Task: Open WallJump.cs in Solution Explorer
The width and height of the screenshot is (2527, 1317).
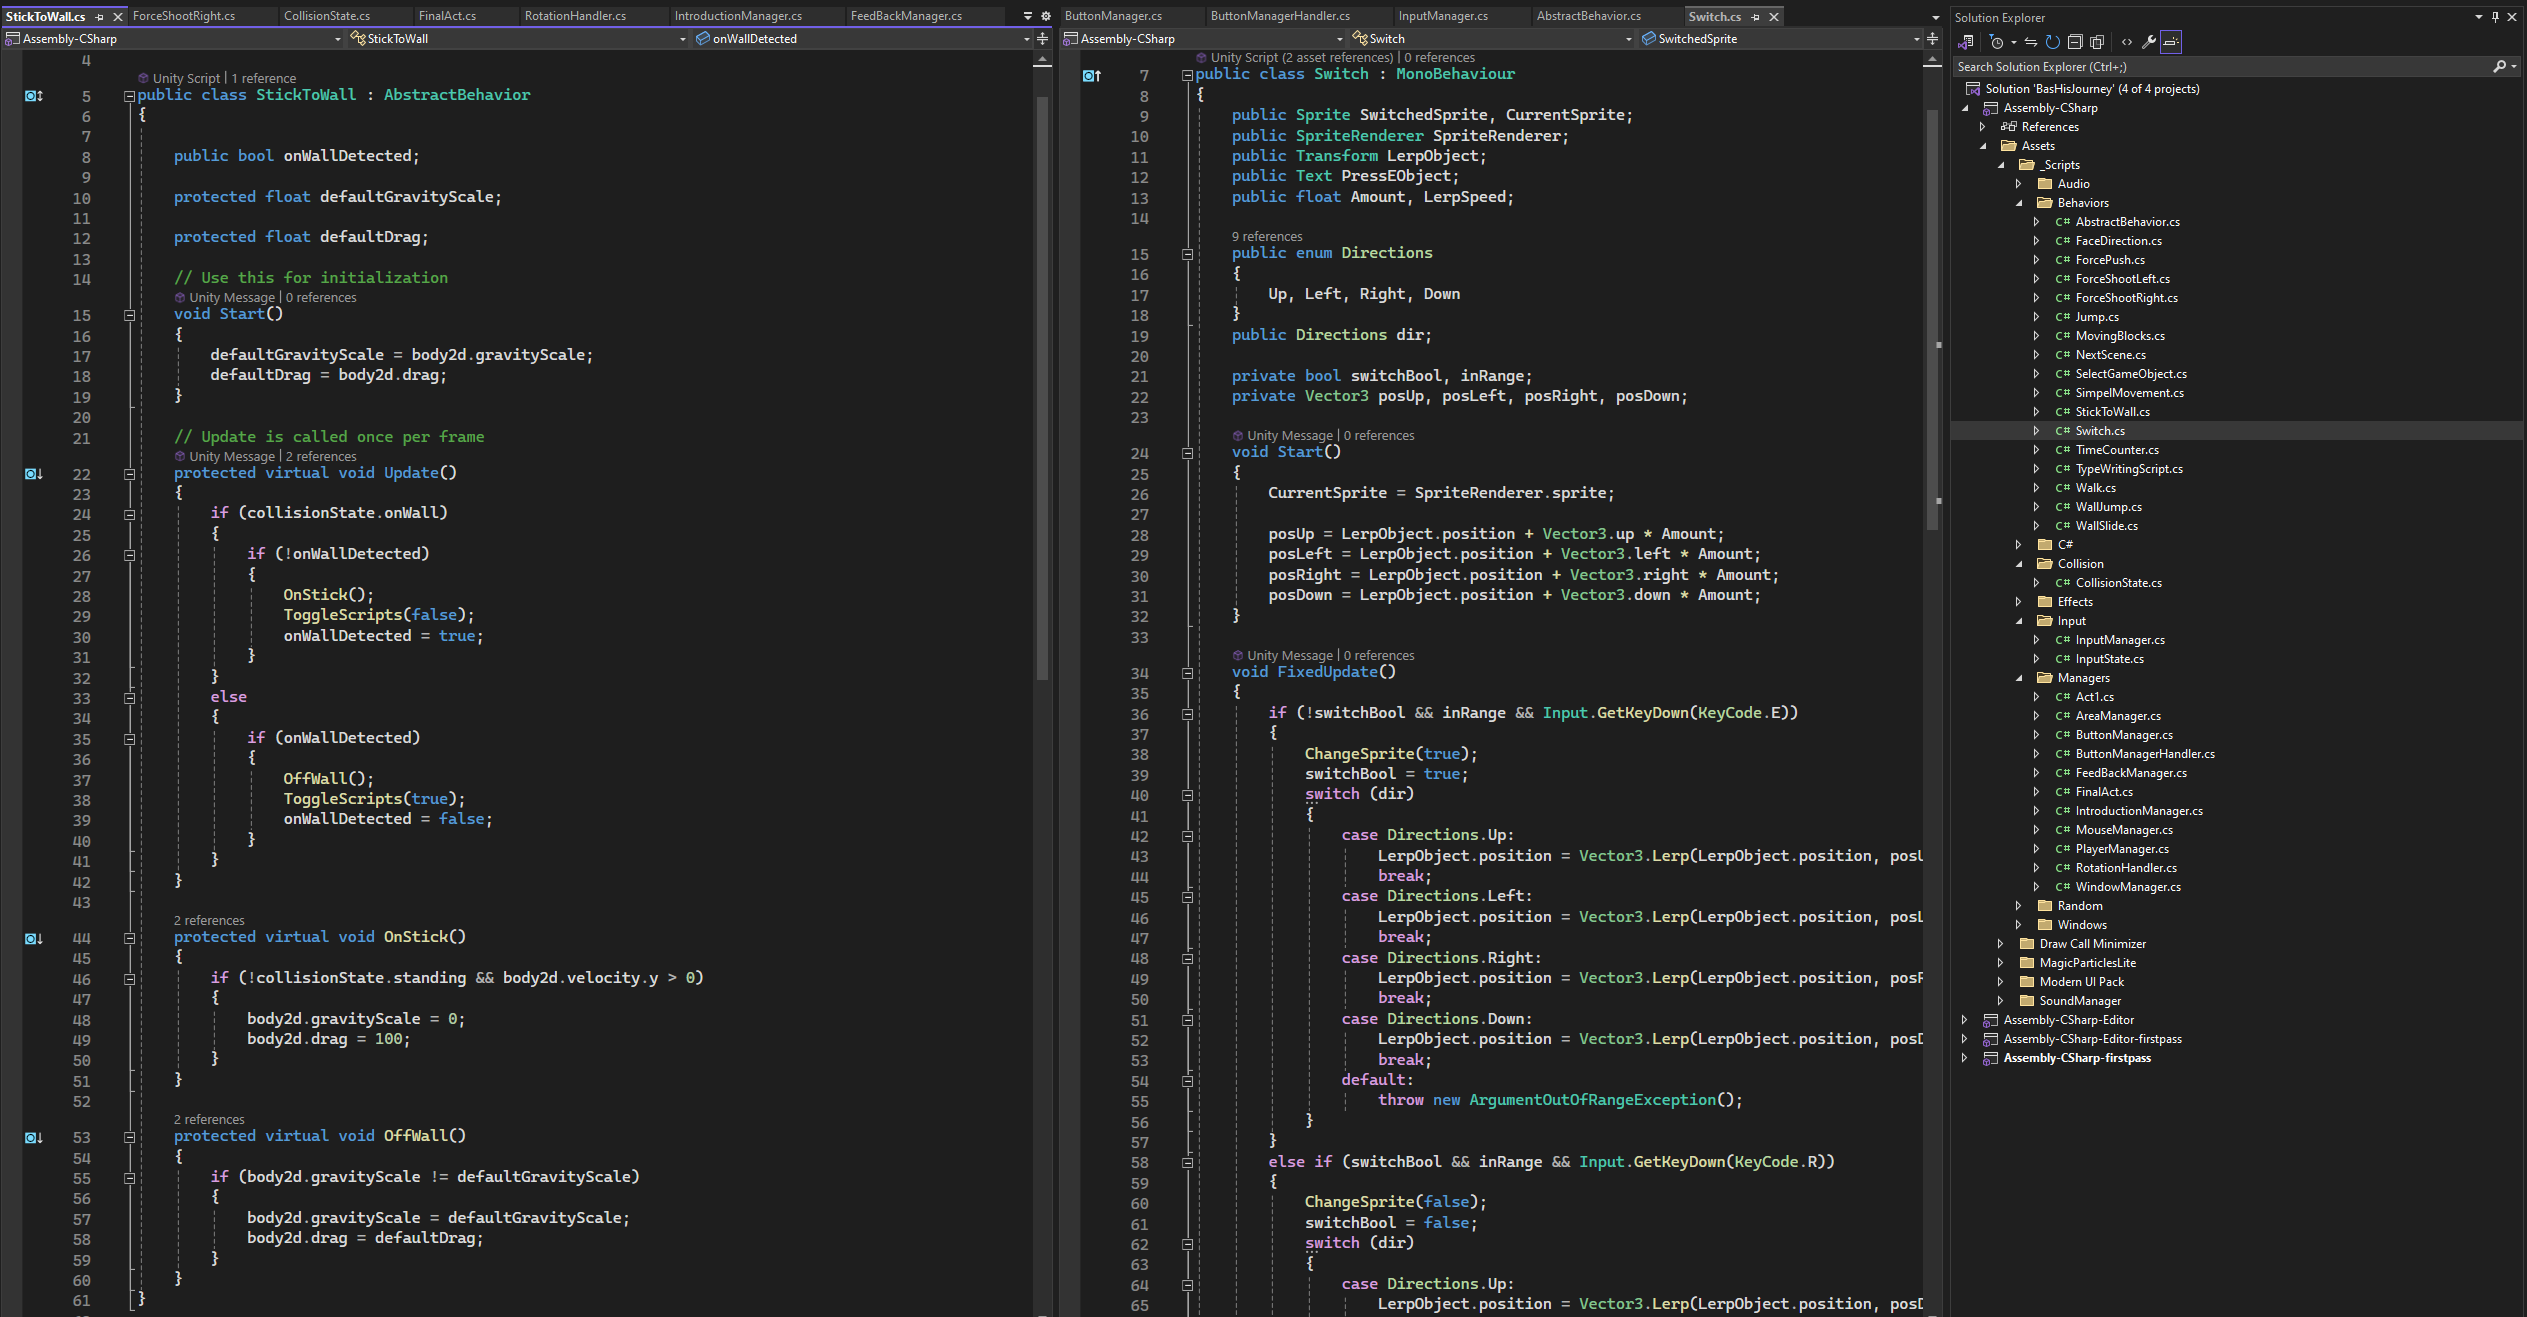Action: click(2108, 507)
